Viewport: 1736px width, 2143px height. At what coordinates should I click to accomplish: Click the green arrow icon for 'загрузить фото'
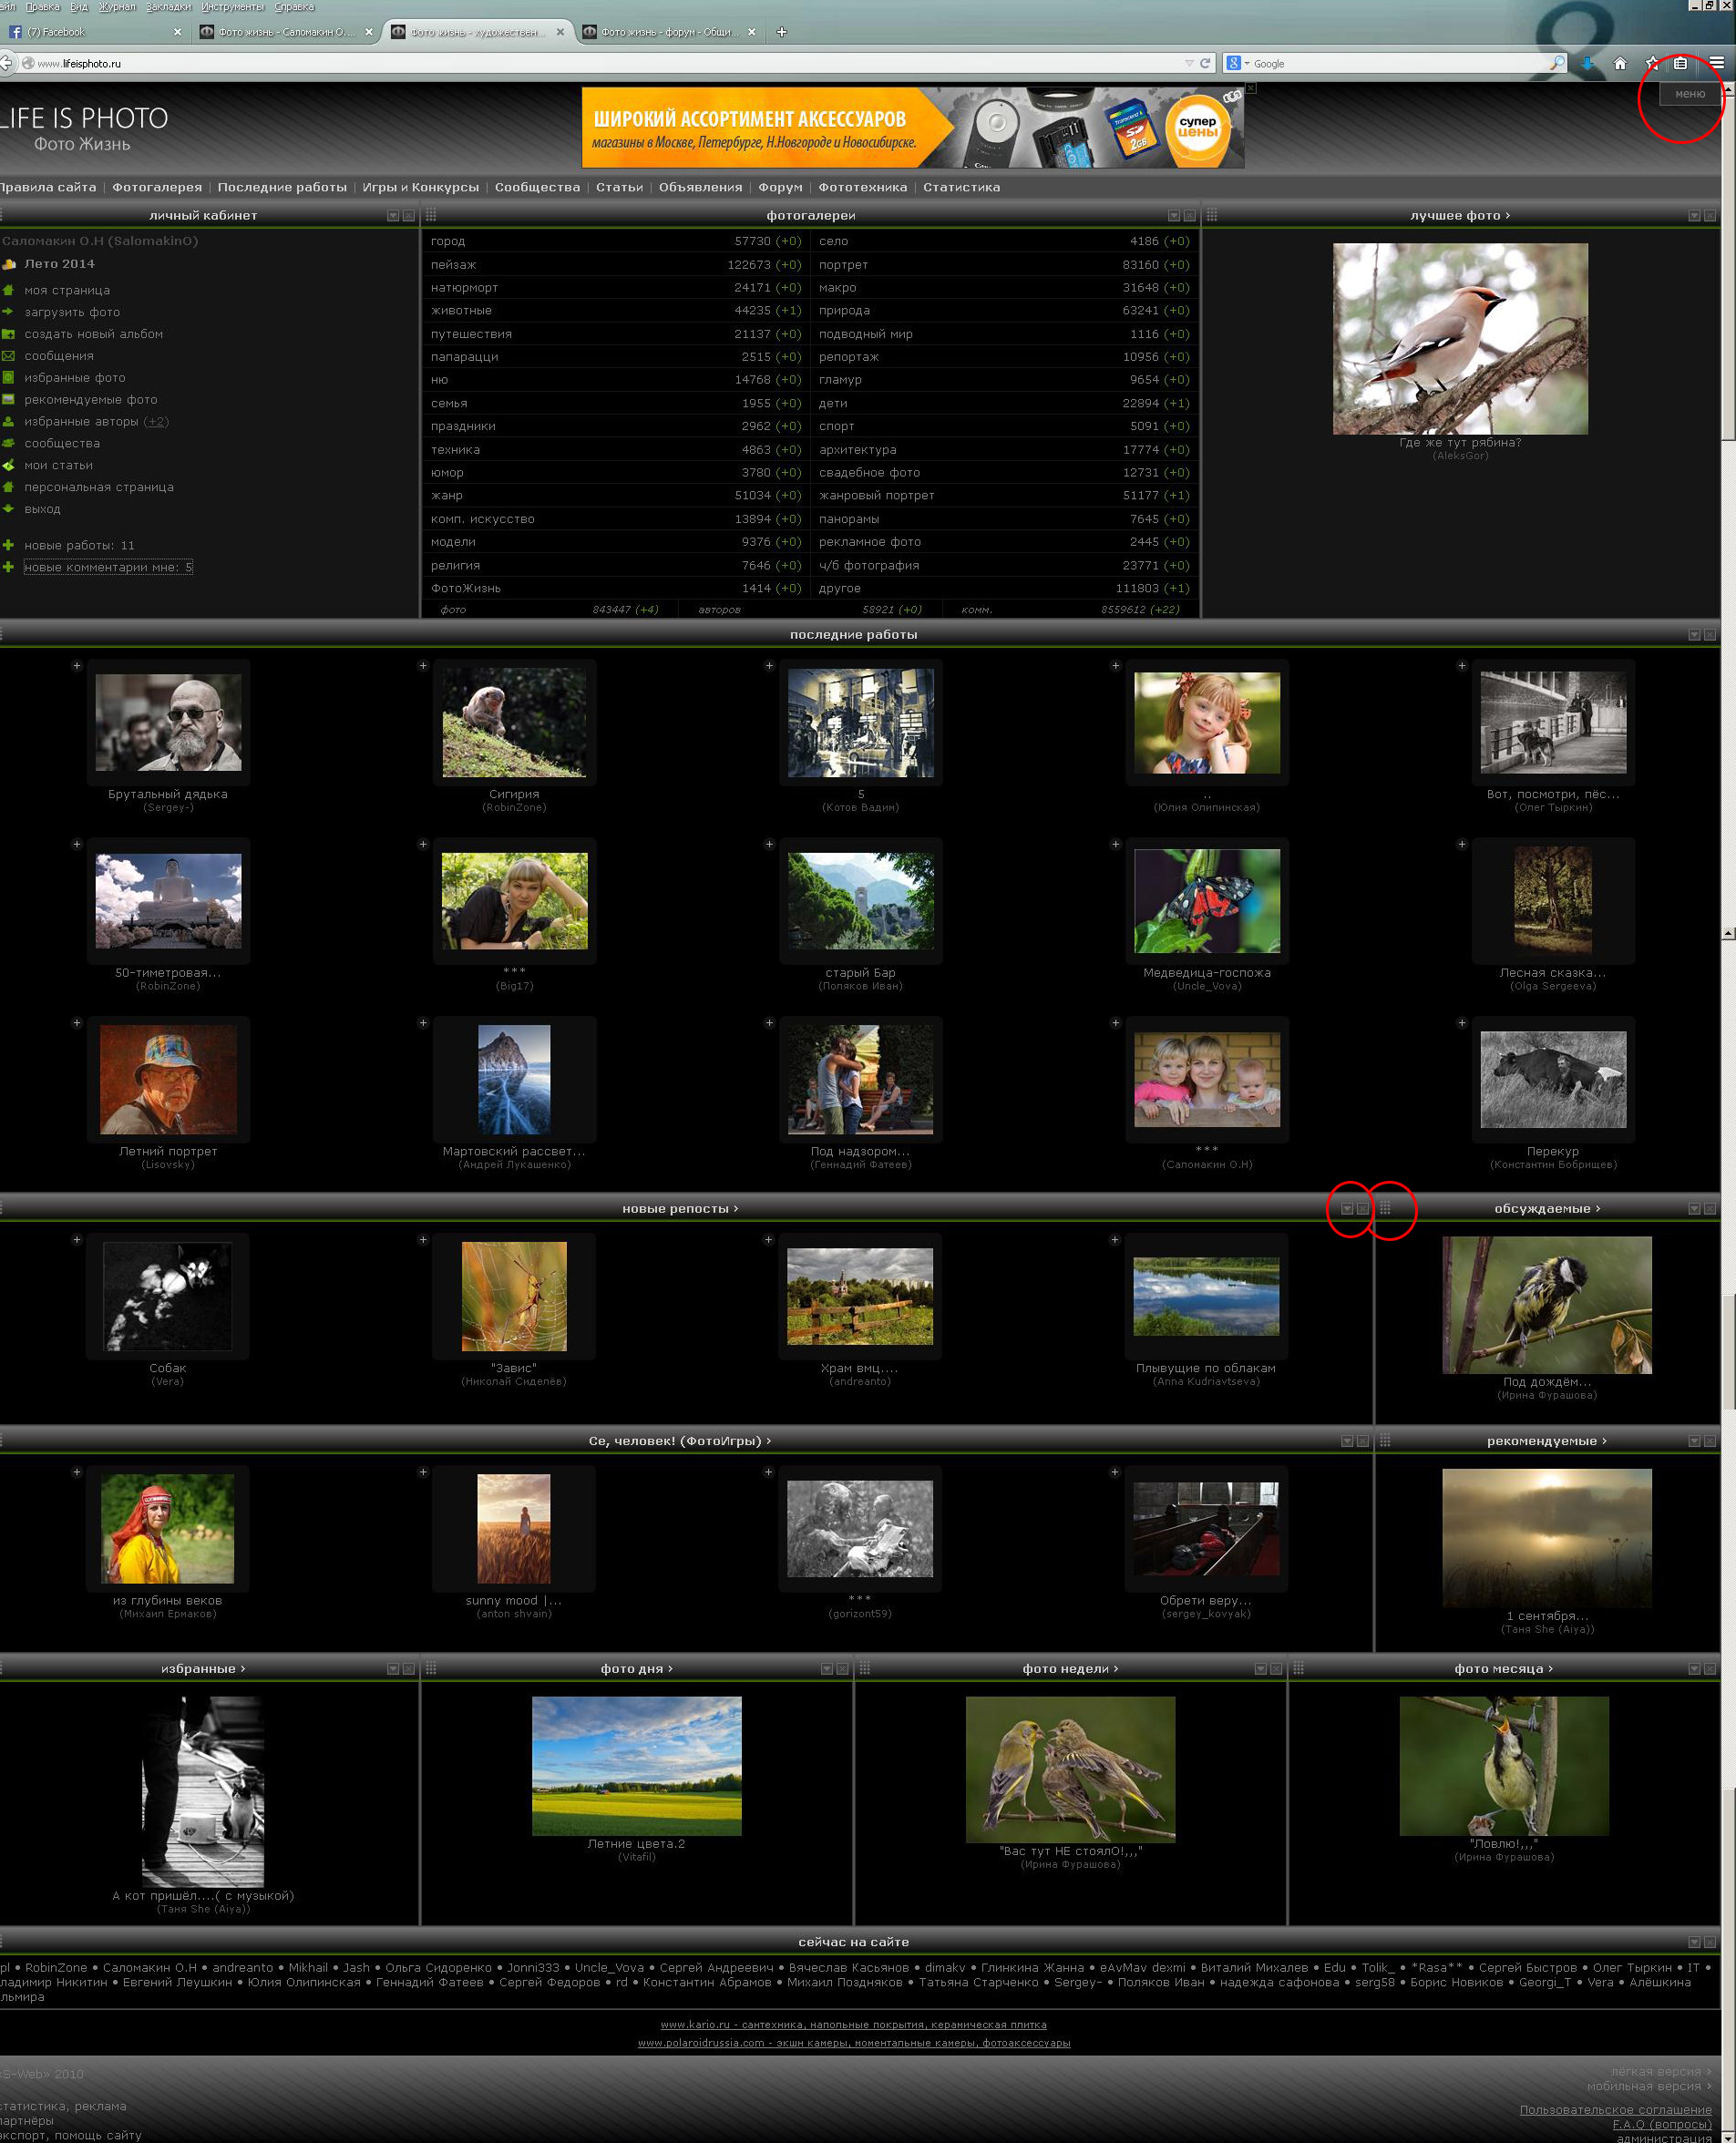tap(8, 312)
